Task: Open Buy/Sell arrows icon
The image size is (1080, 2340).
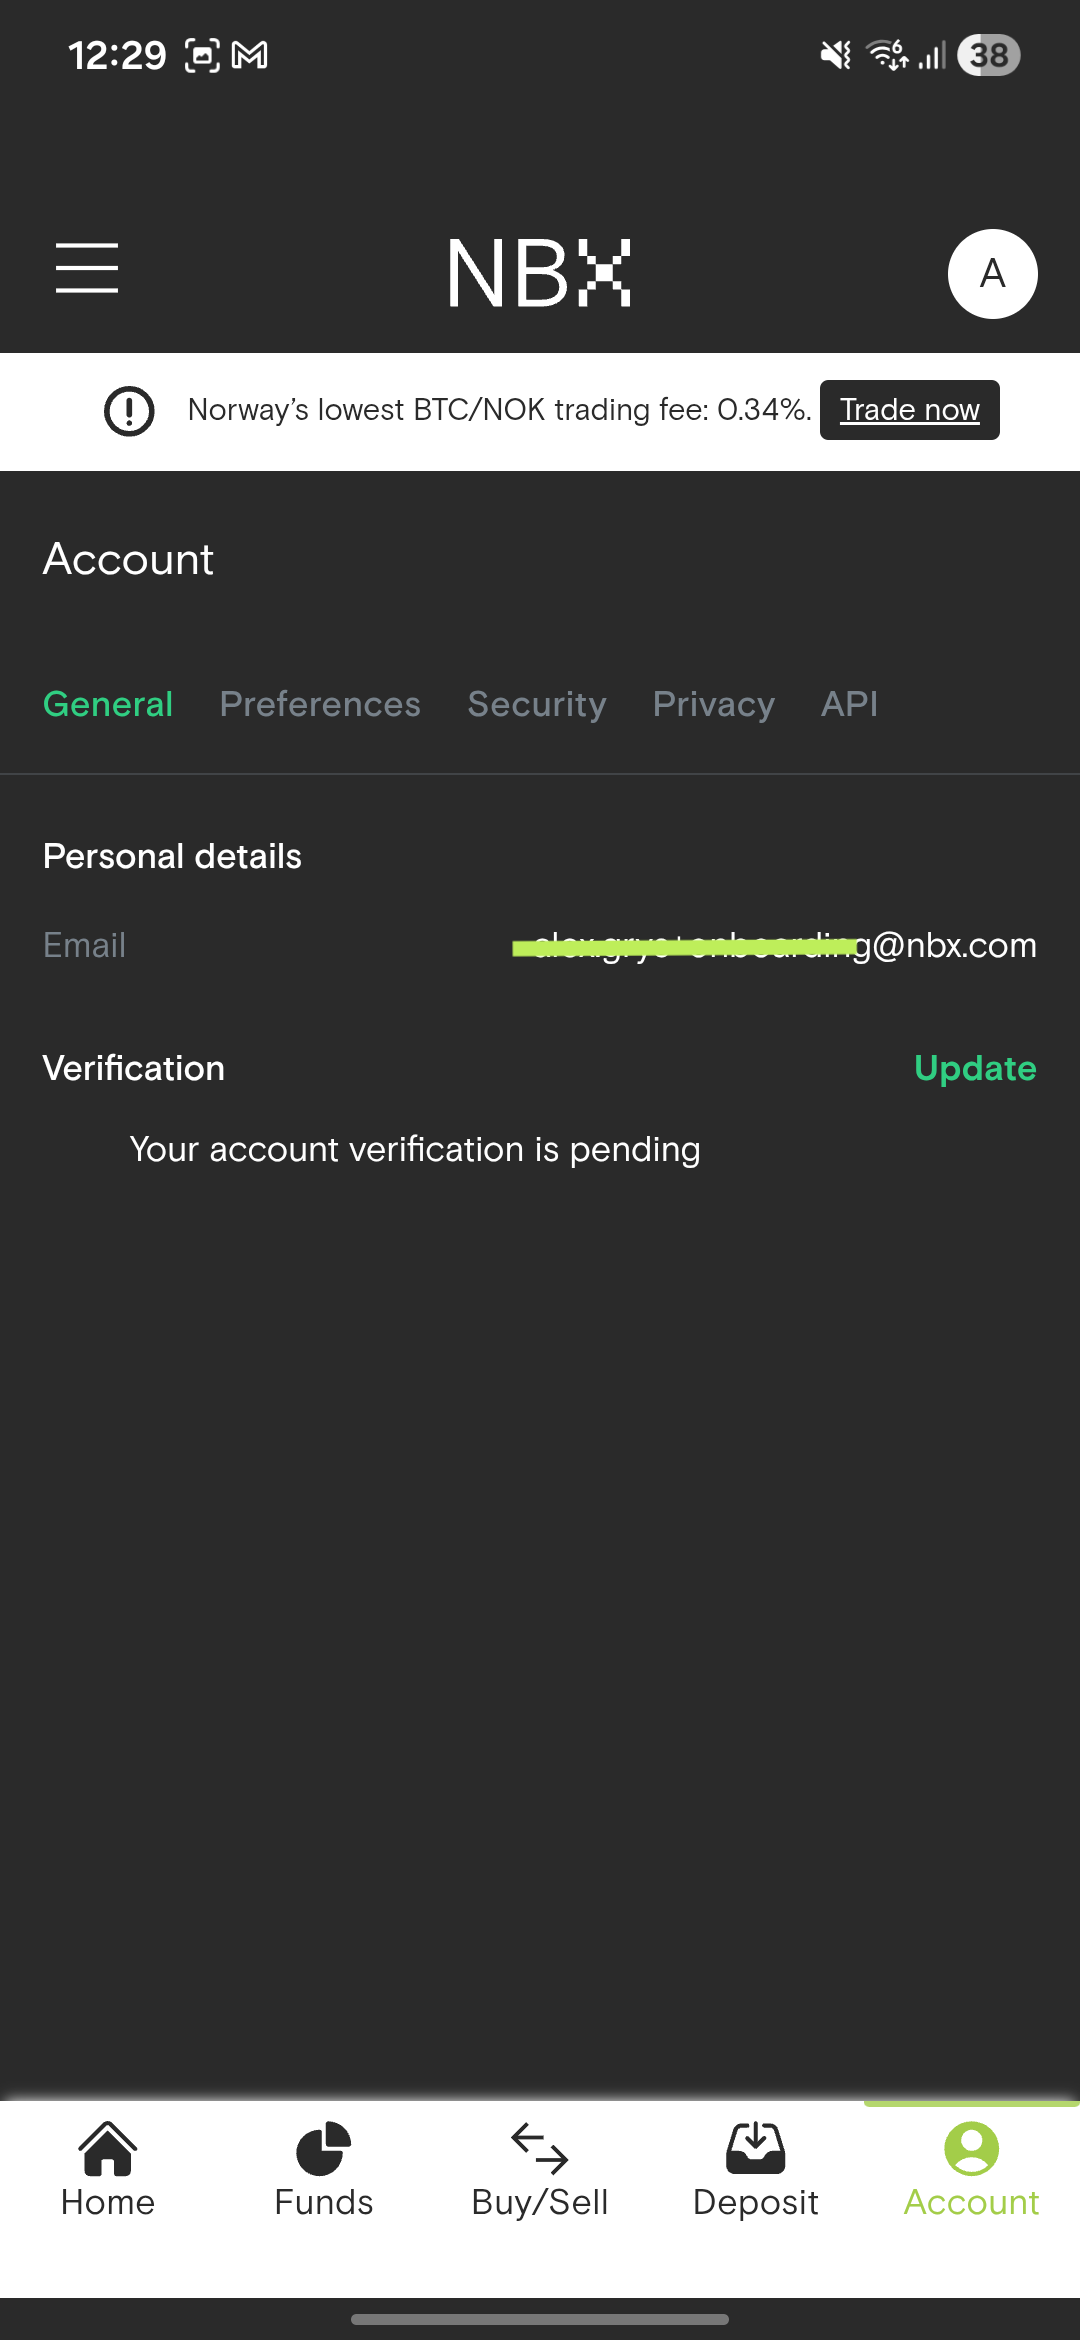Action: coord(540,2148)
